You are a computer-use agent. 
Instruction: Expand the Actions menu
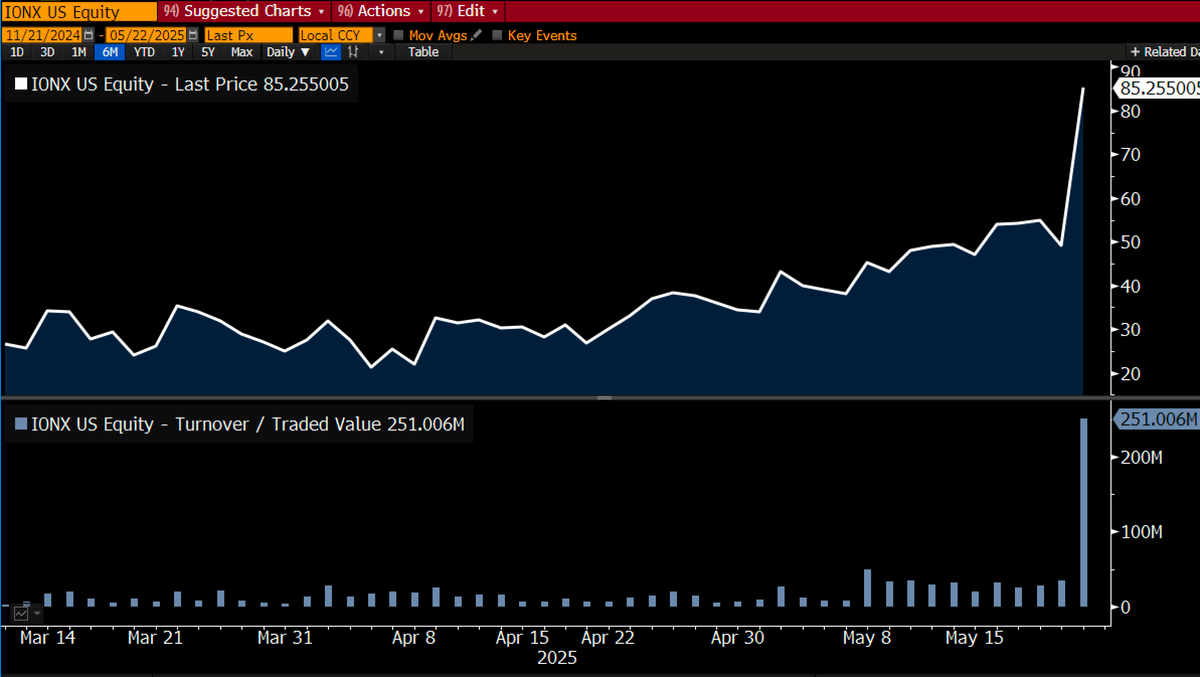(x=379, y=11)
